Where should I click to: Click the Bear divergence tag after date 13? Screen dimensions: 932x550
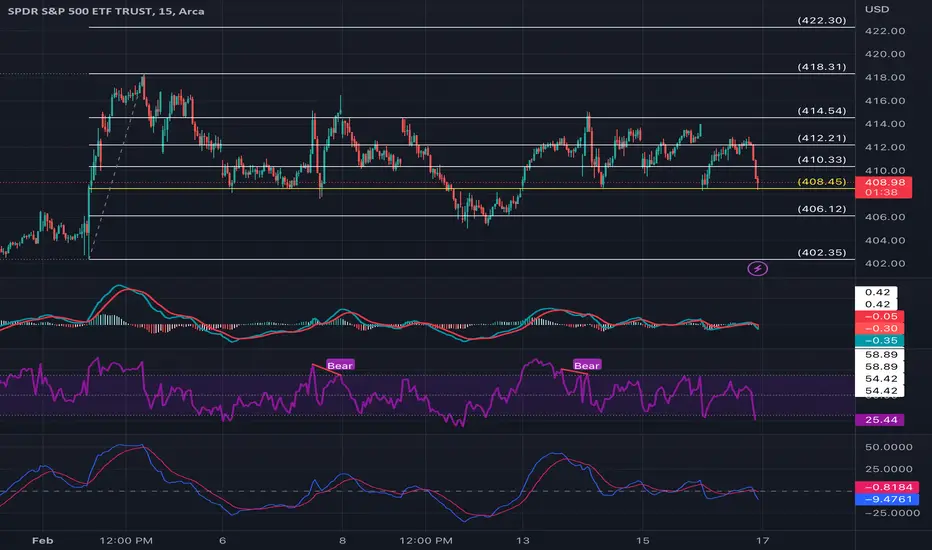587,365
